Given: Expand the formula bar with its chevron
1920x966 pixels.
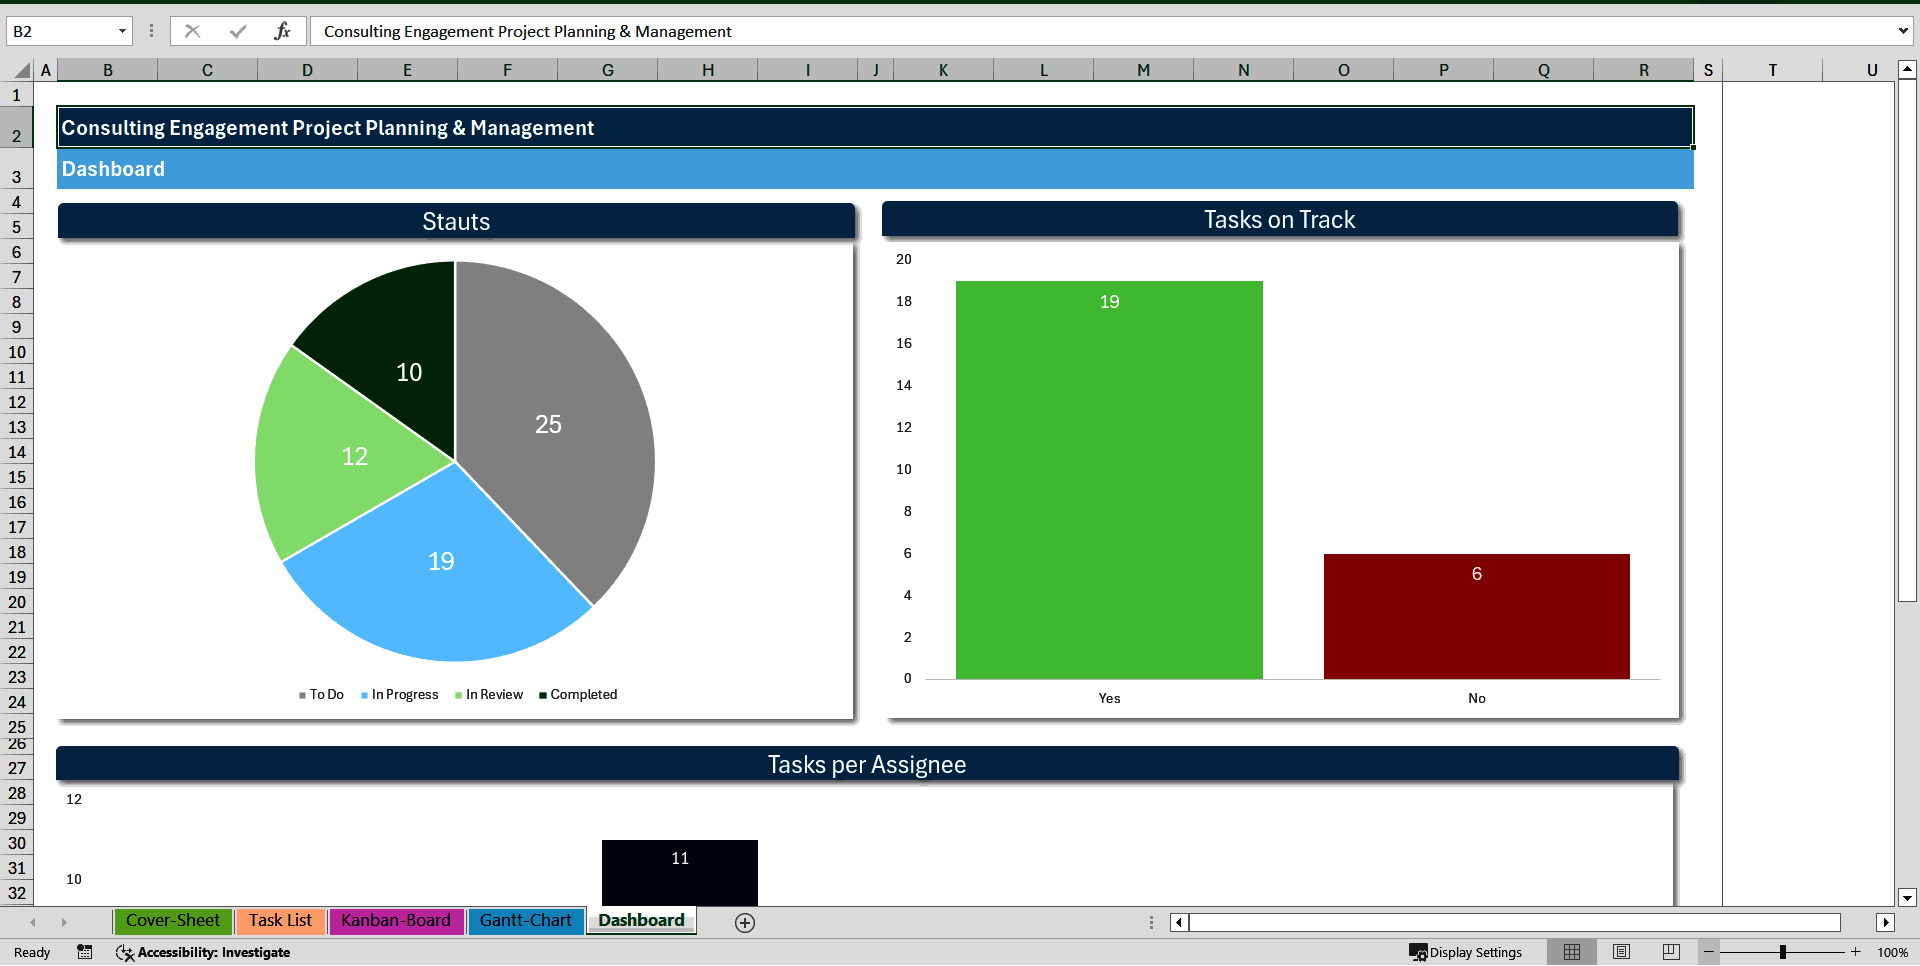Looking at the screenshot, I should pos(1903,31).
